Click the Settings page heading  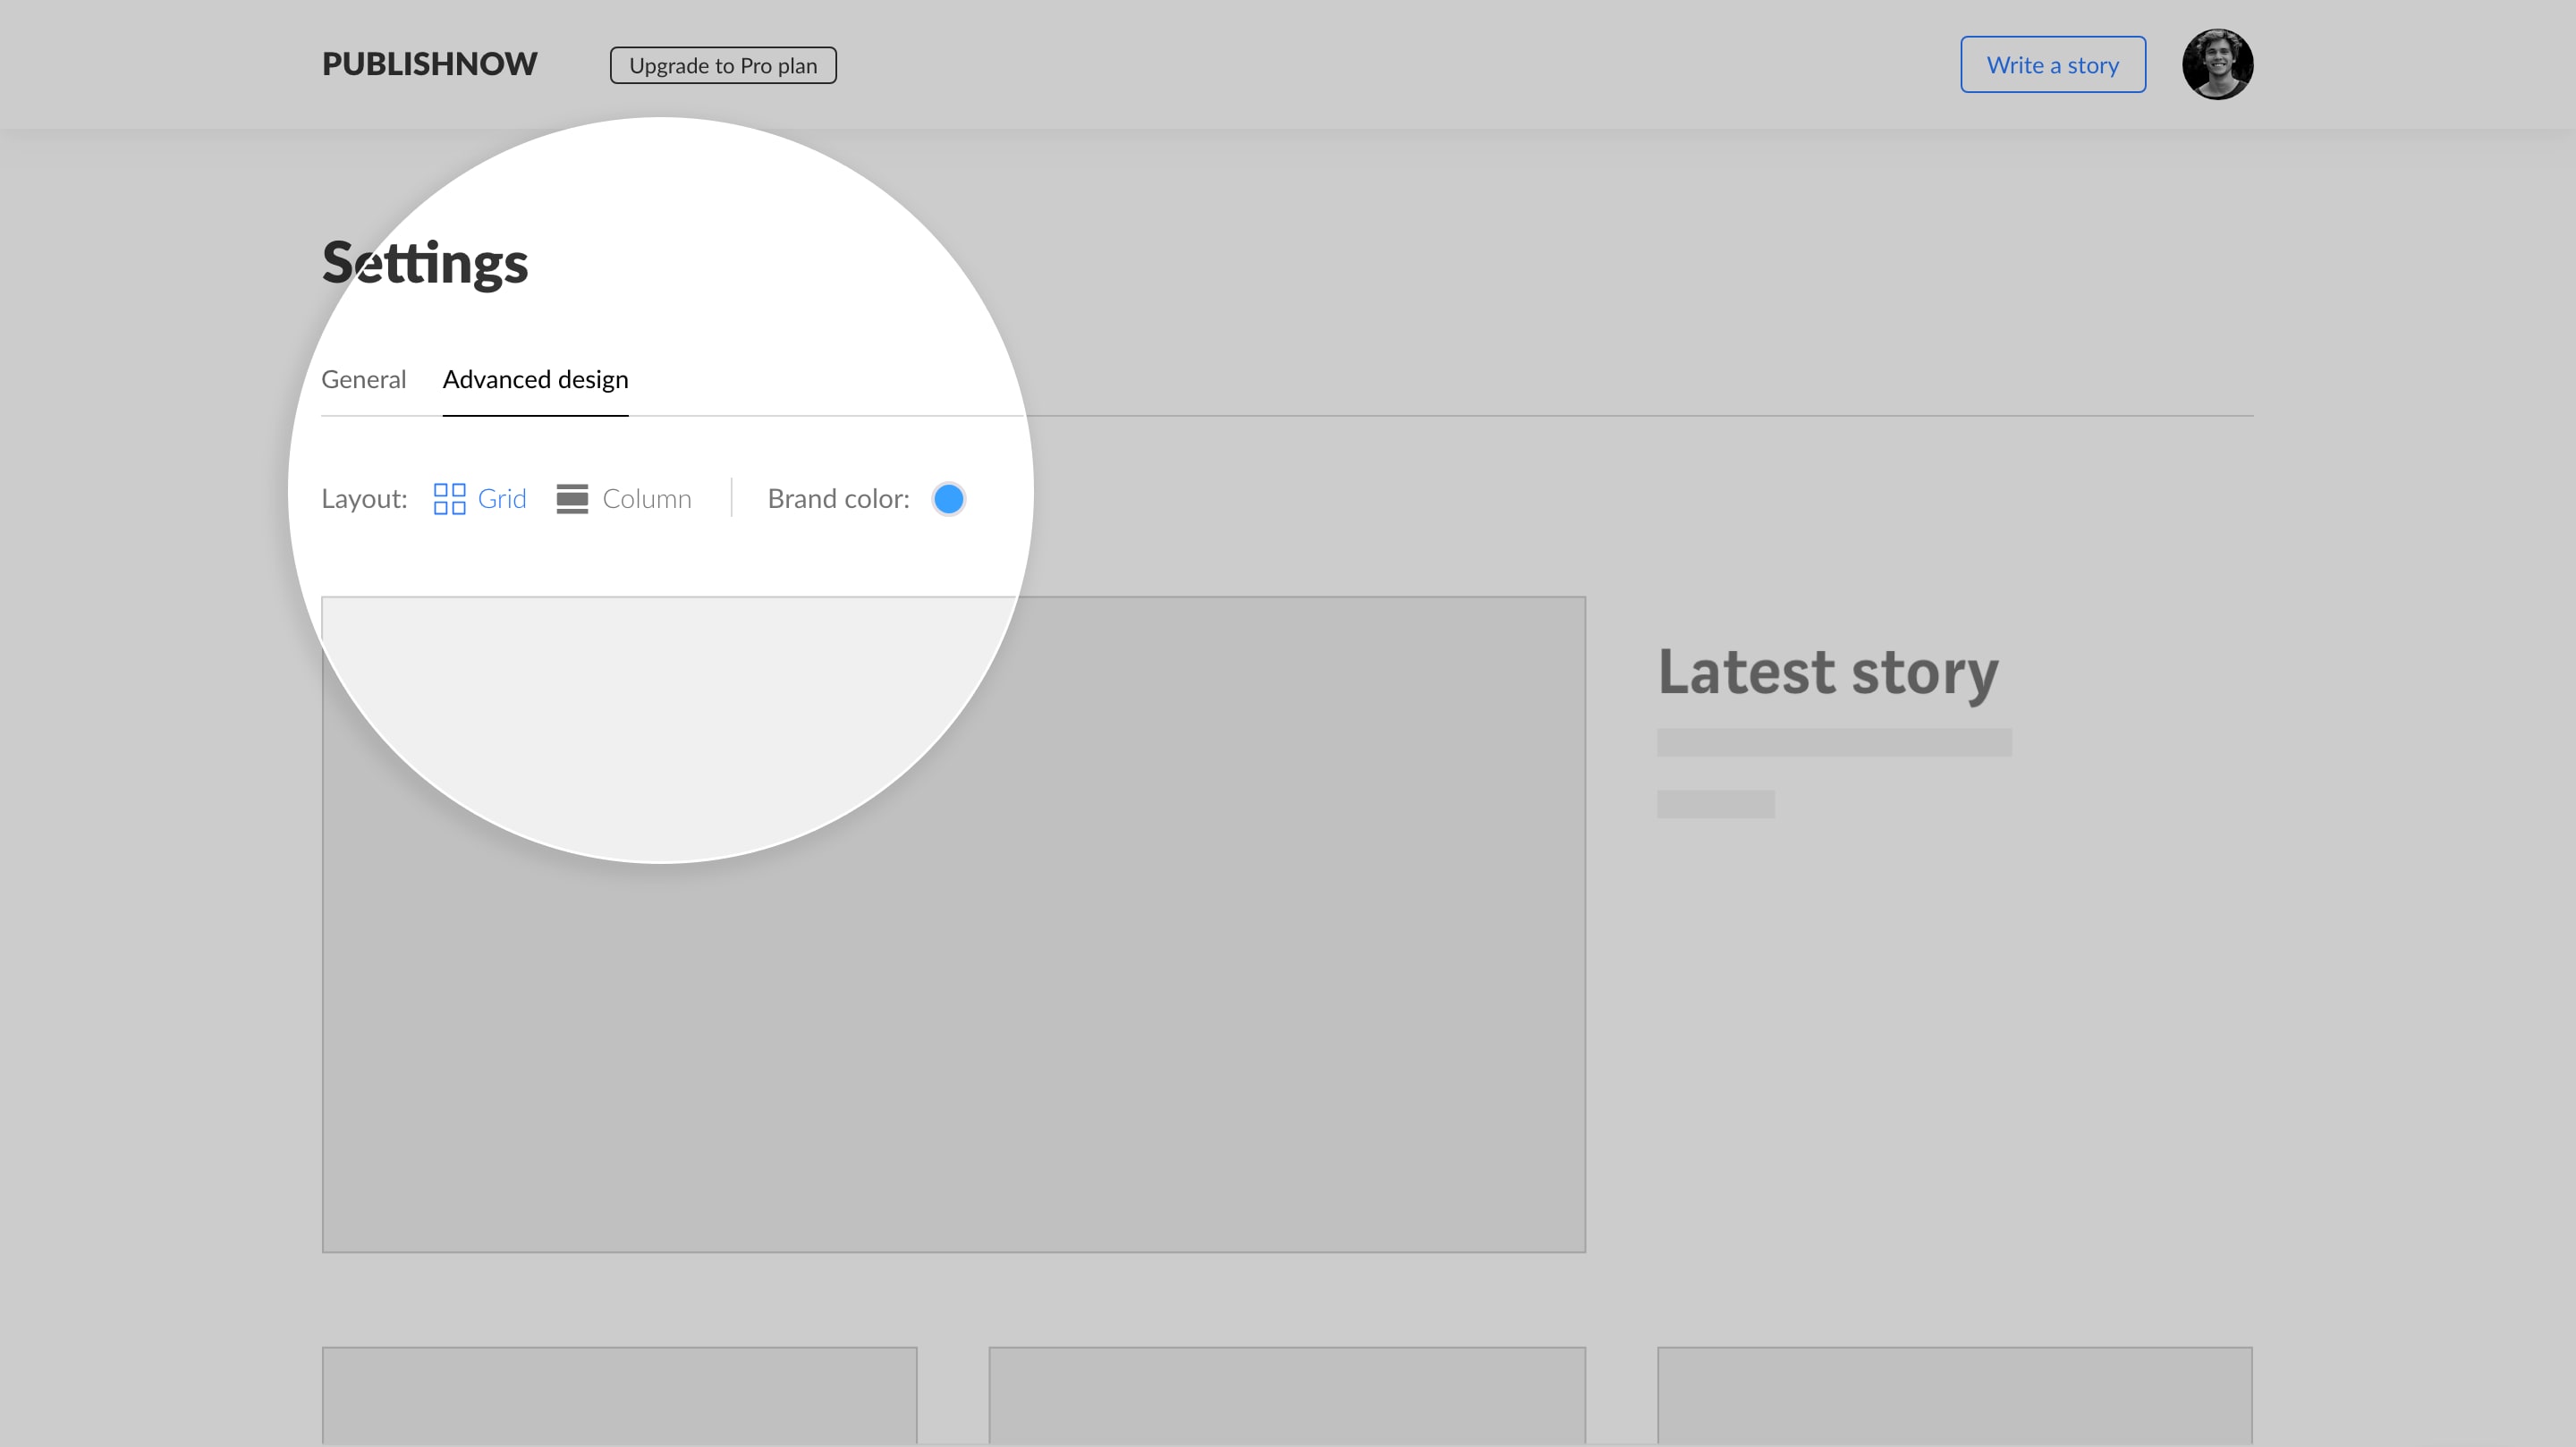pyautogui.click(x=424, y=263)
